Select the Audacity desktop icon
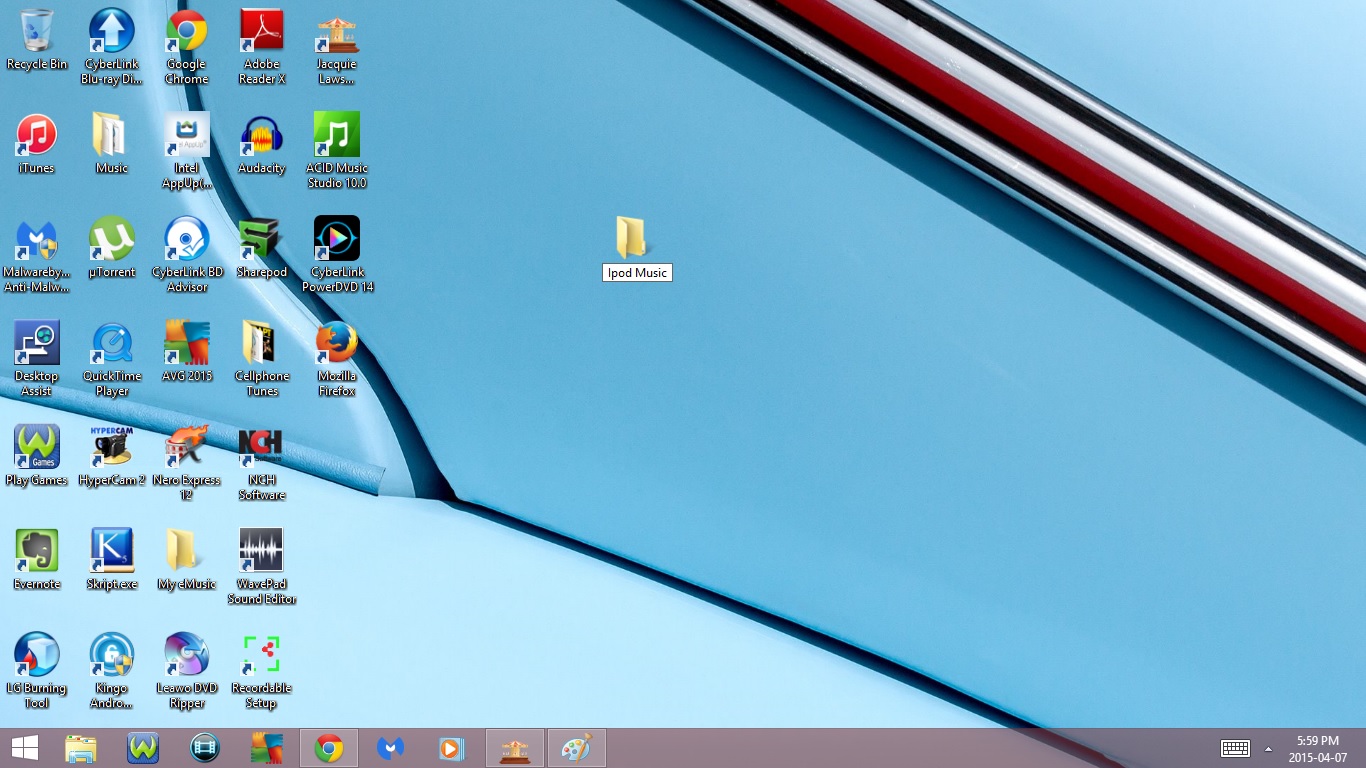 [x=262, y=144]
